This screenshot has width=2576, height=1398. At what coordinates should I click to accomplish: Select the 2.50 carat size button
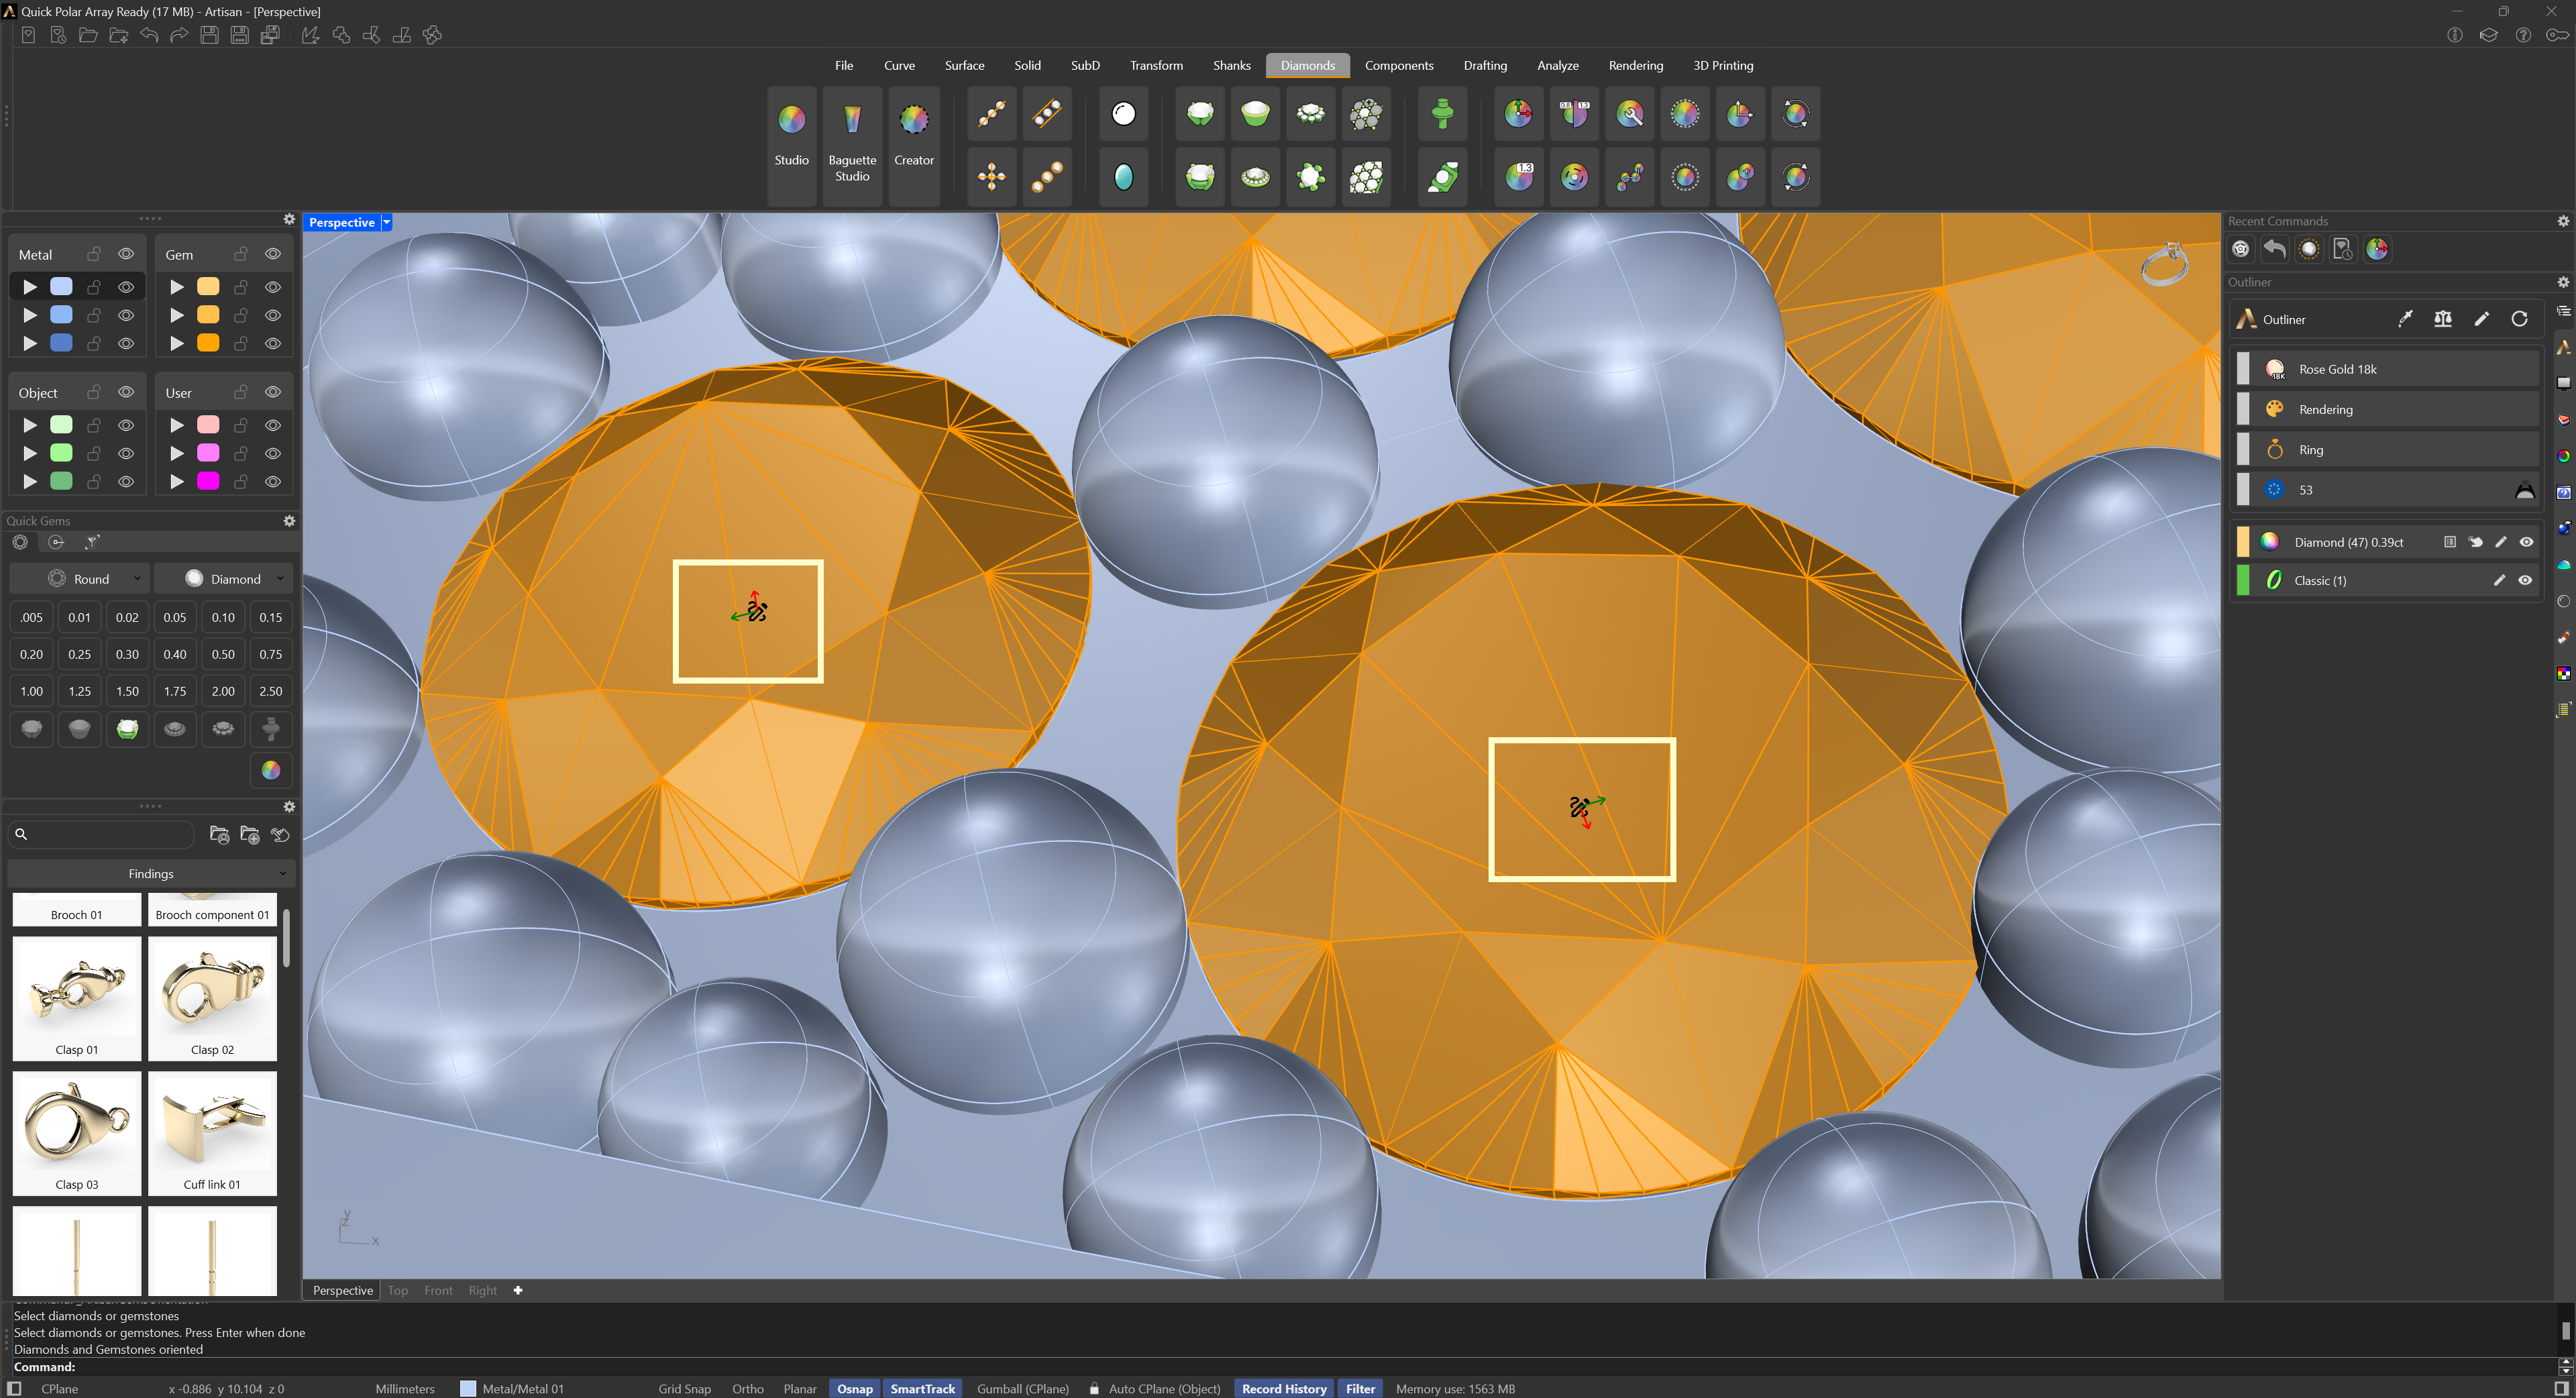coord(271,691)
